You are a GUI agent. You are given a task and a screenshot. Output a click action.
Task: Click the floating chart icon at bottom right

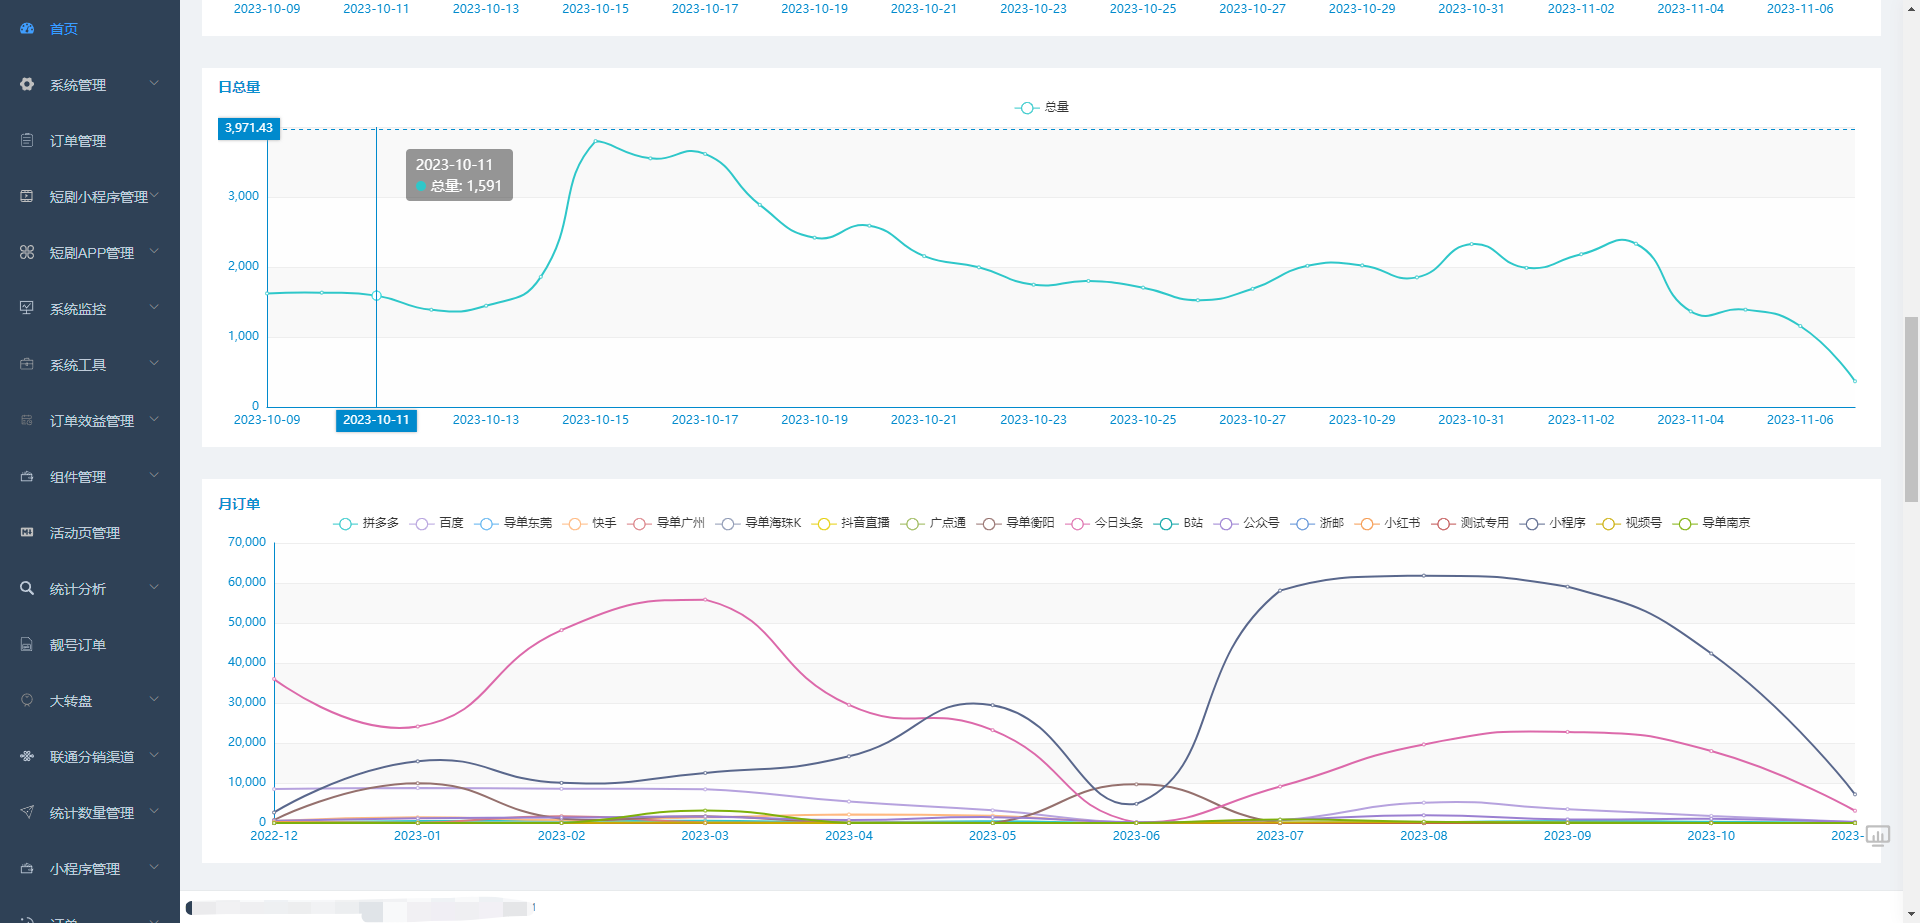[x=1877, y=835]
